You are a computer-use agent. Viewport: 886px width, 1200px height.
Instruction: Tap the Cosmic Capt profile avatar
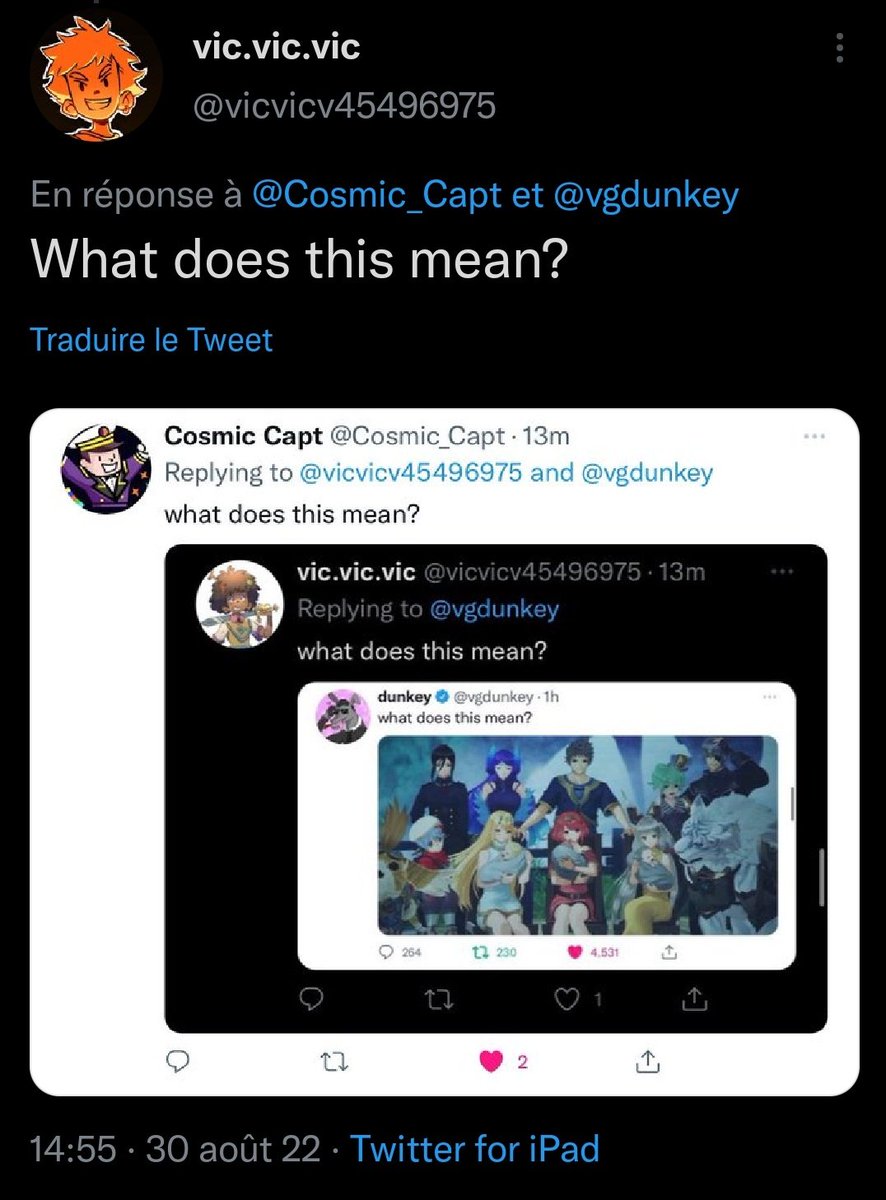coord(104,468)
